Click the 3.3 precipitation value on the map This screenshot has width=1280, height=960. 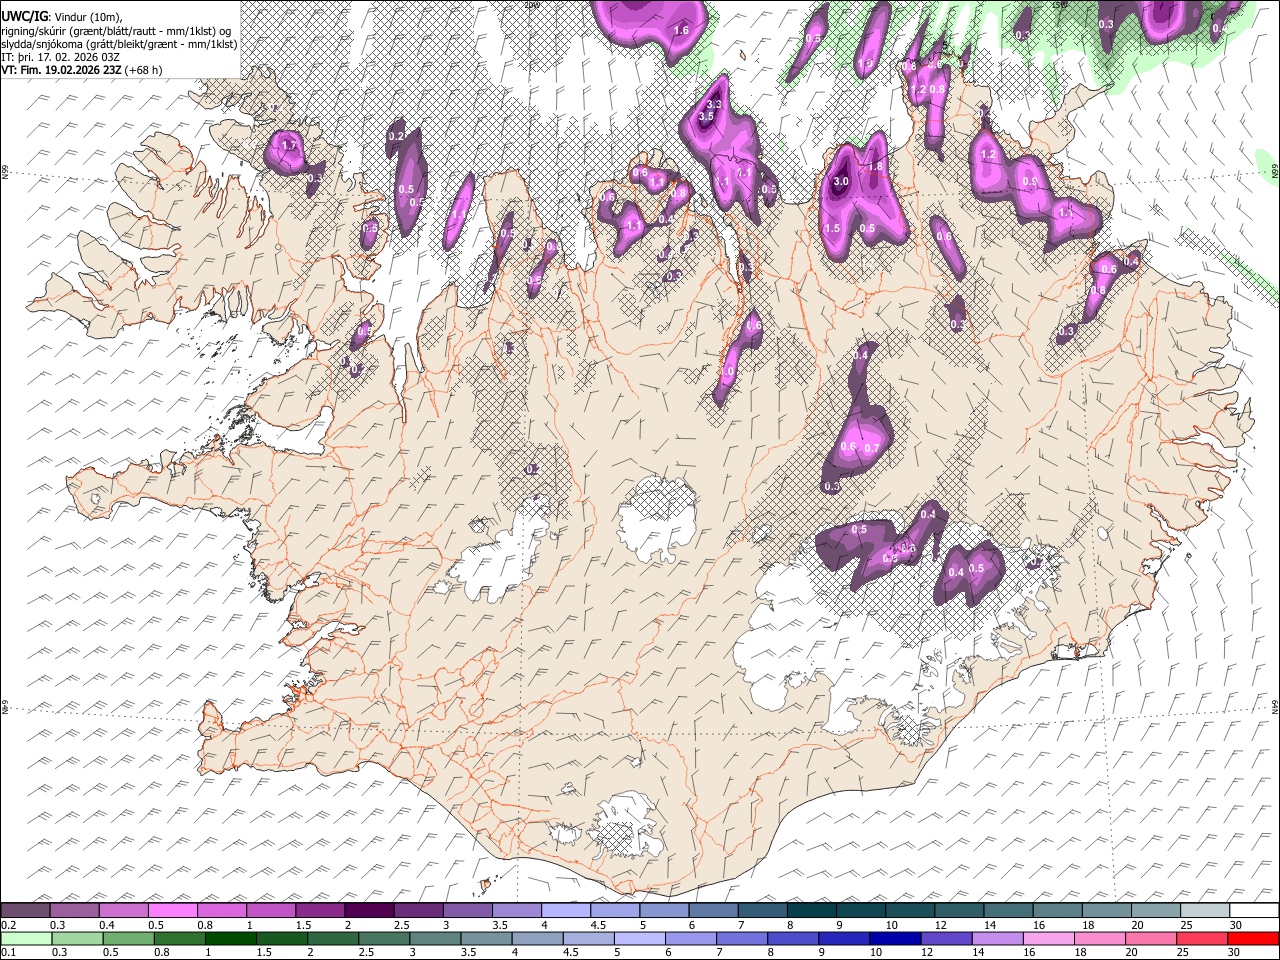(714, 104)
